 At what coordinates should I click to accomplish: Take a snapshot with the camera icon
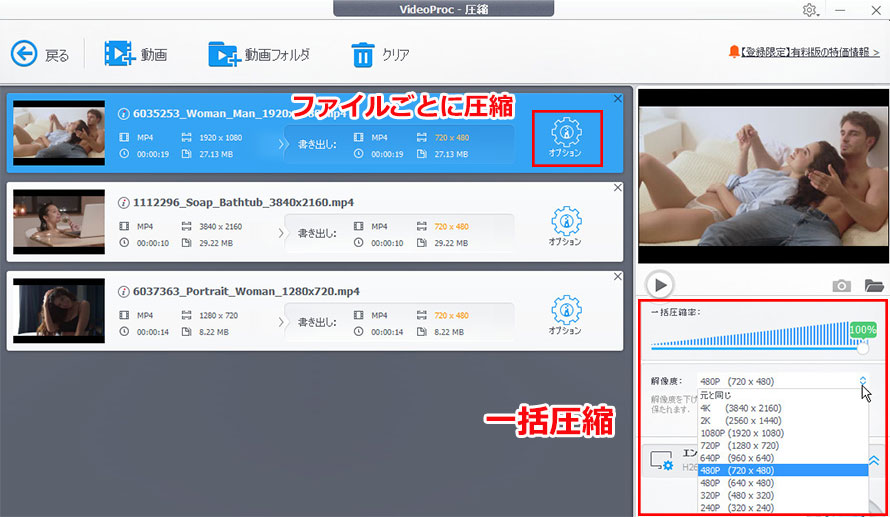[841, 285]
